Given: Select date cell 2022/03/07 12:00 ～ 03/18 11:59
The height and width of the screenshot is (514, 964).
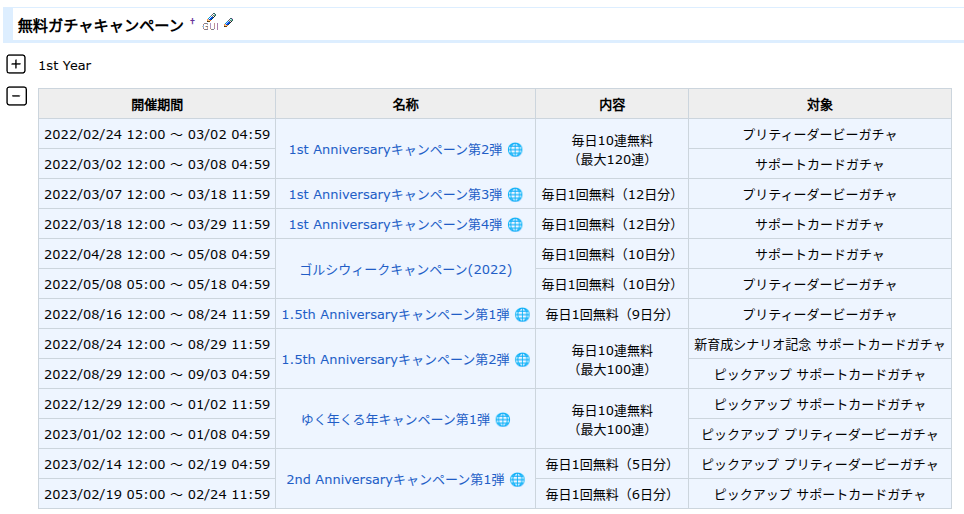Looking at the screenshot, I should click(x=157, y=194).
